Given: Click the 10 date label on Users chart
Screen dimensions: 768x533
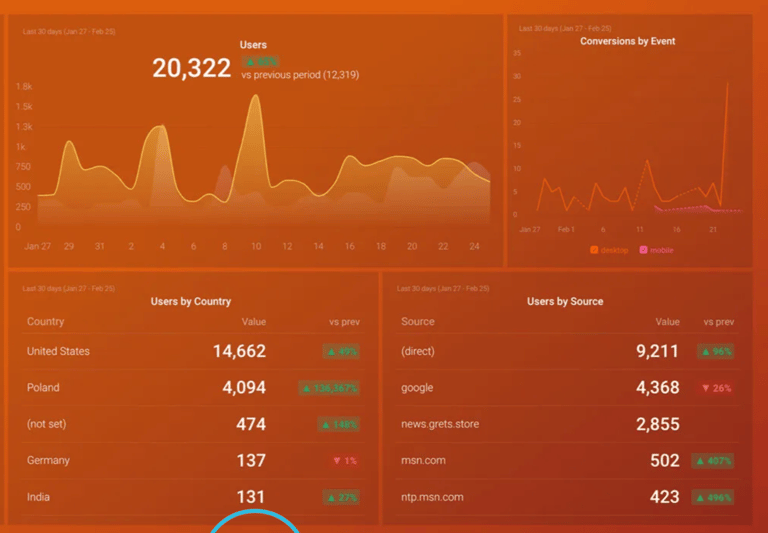Looking at the screenshot, I should tap(256, 246).
